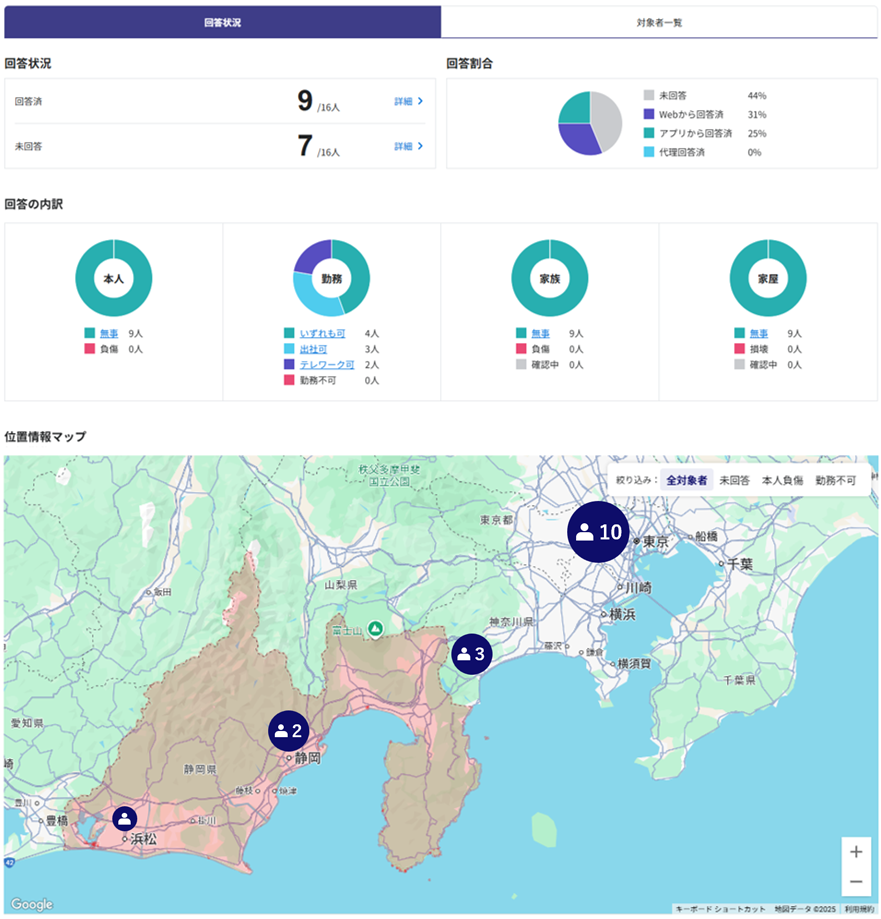Click the 3-person cluster marker on map
This screenshot has width=881, height=919.
pos(471,654)
